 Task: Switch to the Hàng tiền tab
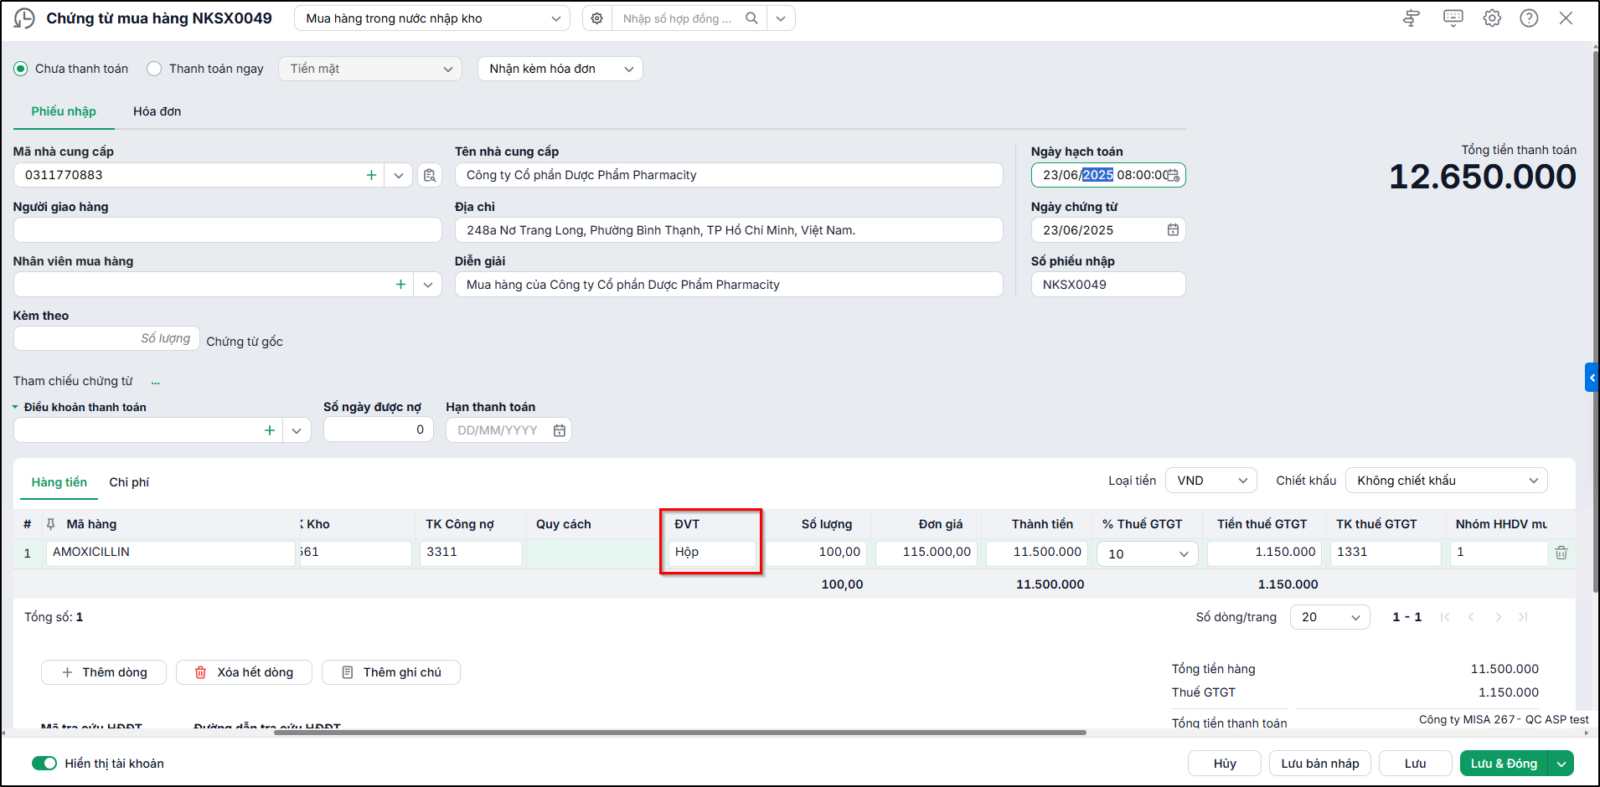click(x=59, y=482)
